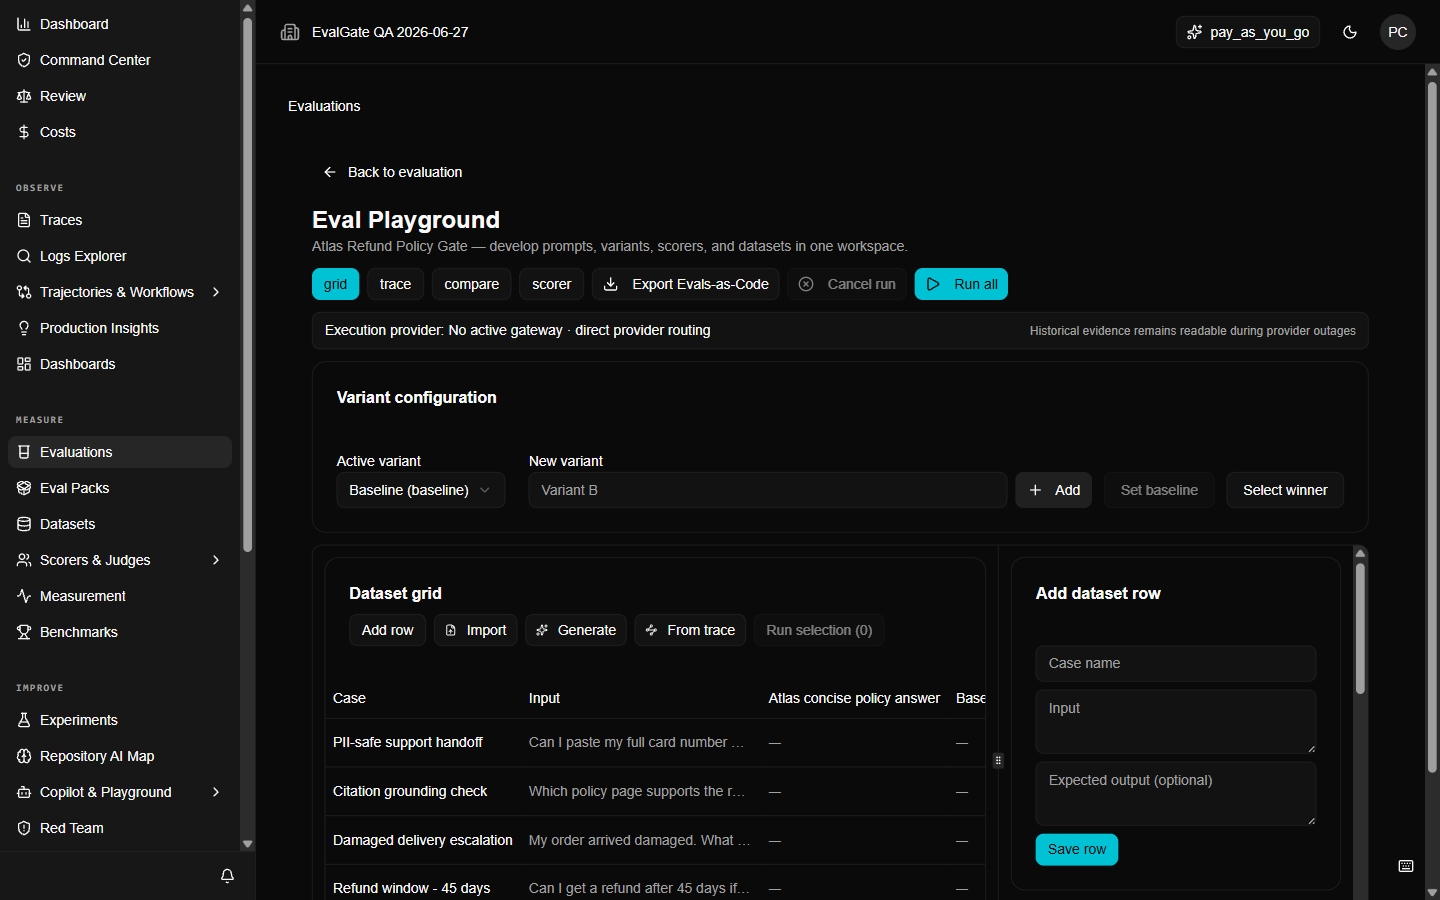
Task: Open the PC user avatar
Action: pos(1398,32)
